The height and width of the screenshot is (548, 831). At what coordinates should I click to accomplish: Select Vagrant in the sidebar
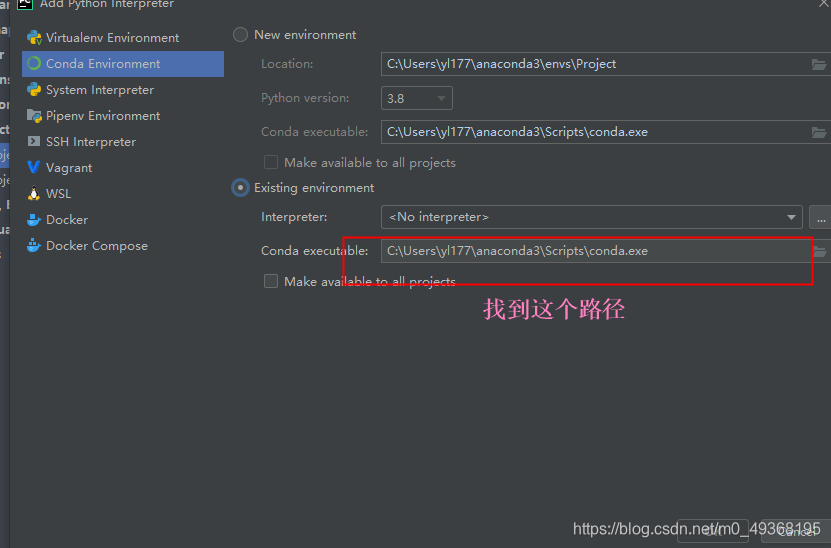(123, 167)
